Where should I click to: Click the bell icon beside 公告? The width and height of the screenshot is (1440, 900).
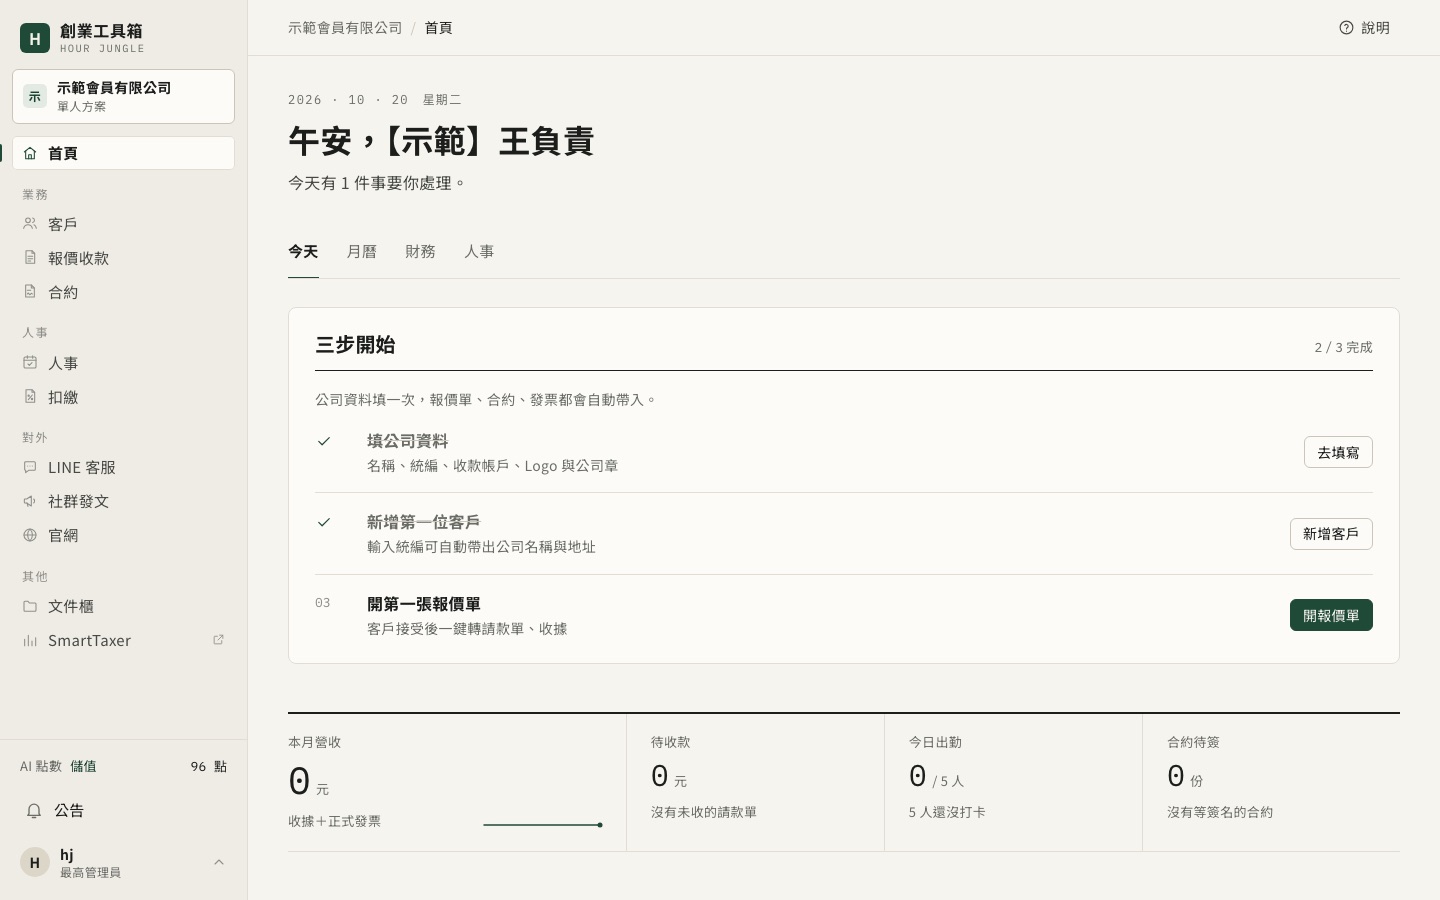click(34, 810)
